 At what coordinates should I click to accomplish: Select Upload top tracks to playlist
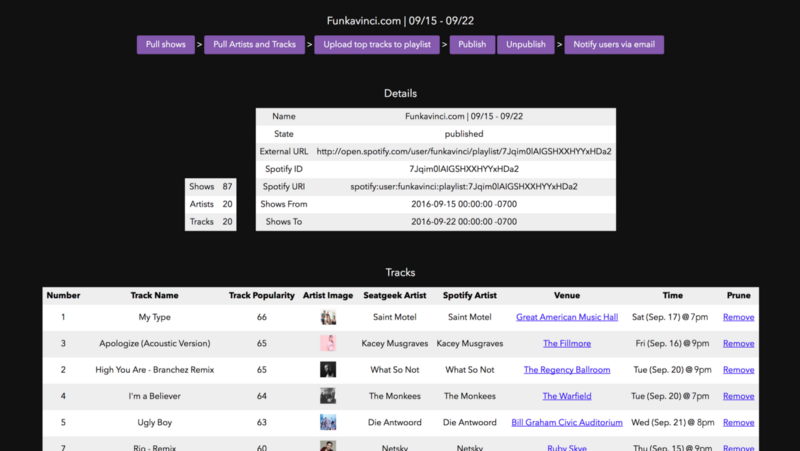click(x=377, y=44)
